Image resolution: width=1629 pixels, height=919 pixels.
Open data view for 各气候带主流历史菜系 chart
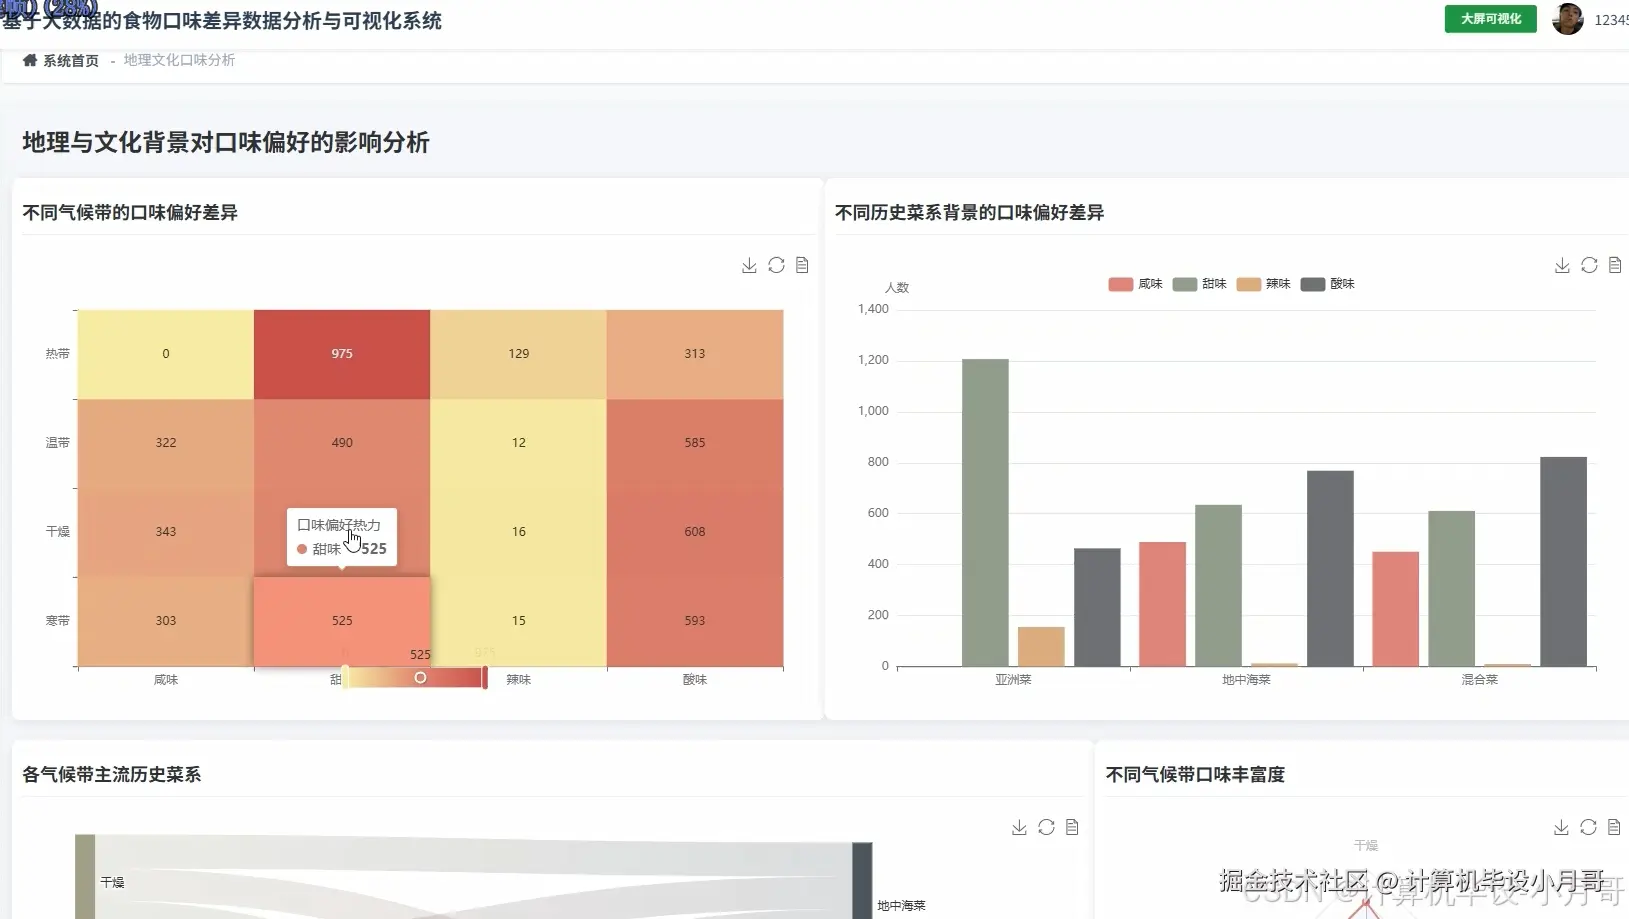click(1072, 827)
